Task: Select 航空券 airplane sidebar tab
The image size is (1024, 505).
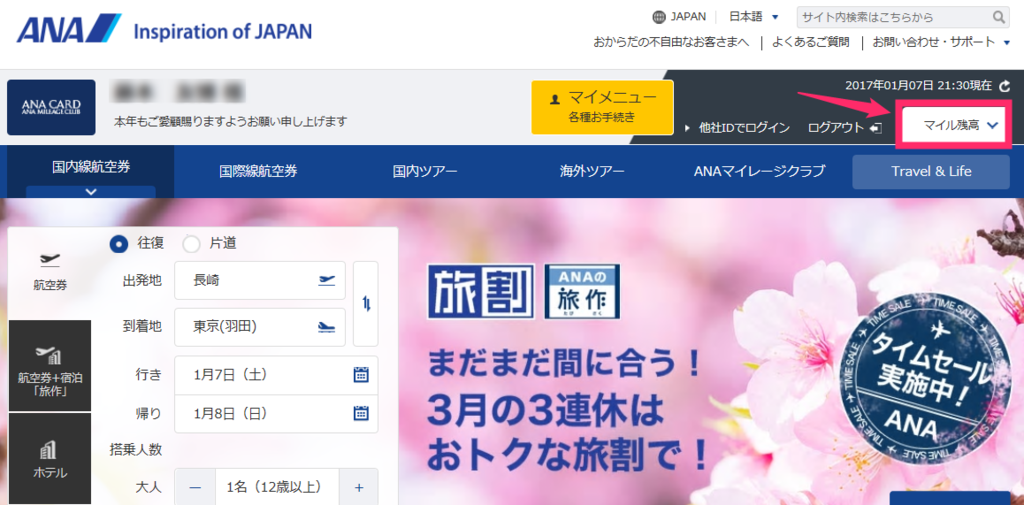Action: click(50, 272)
